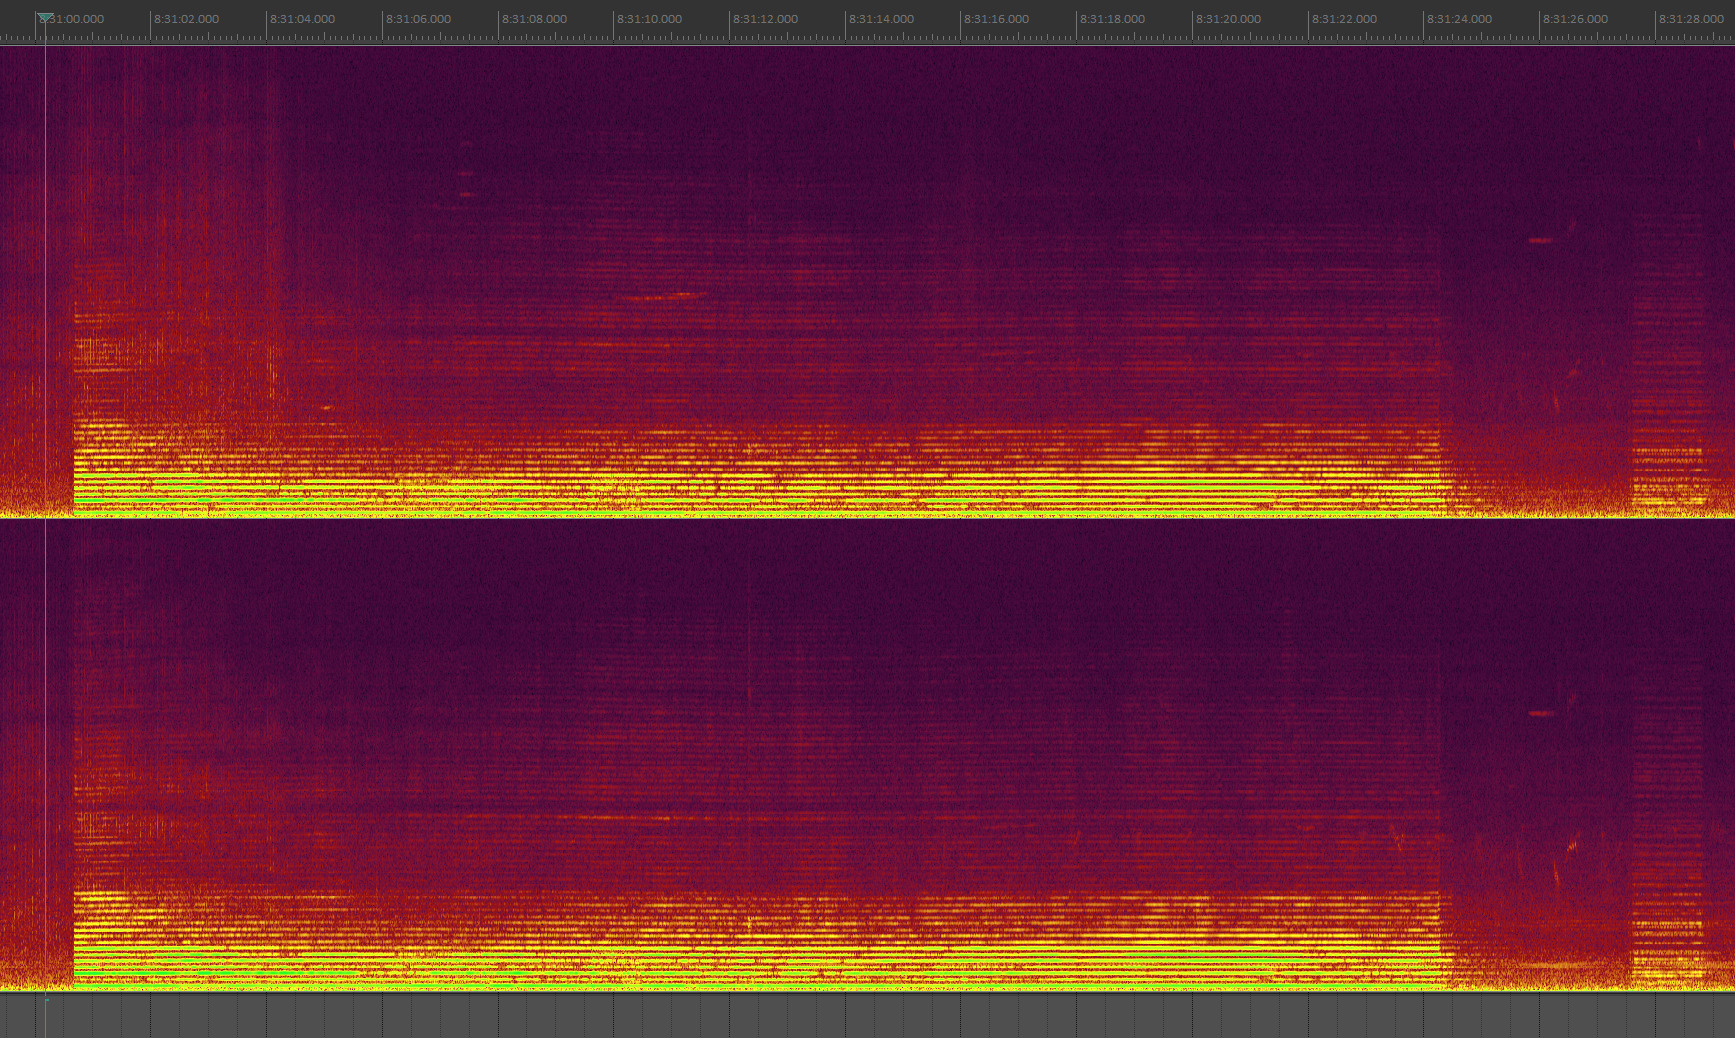Click the teal playhead marker on the ruler
This screenshot has height=1038, width=1735.
(x=45, y=17)
